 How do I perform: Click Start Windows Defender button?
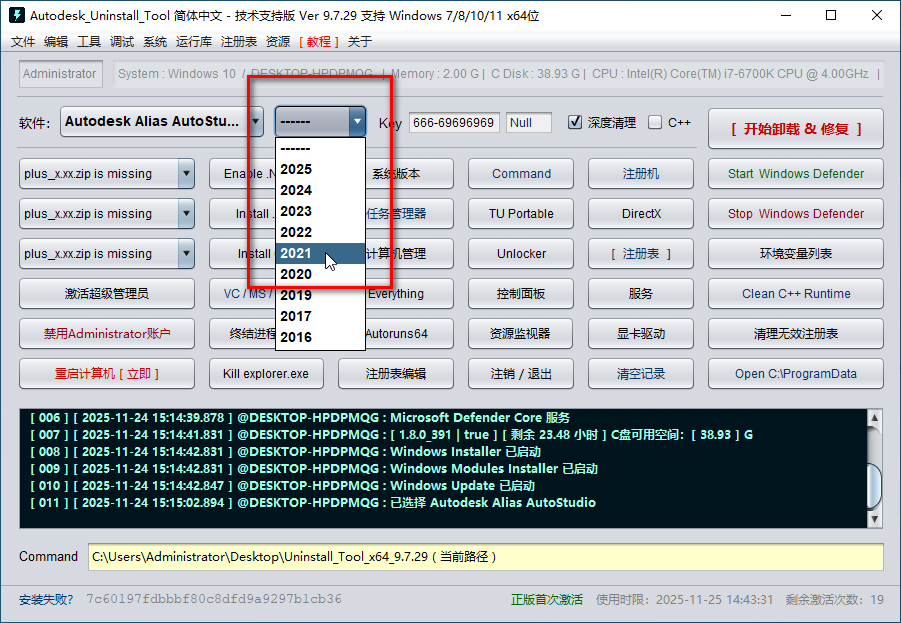796,174
